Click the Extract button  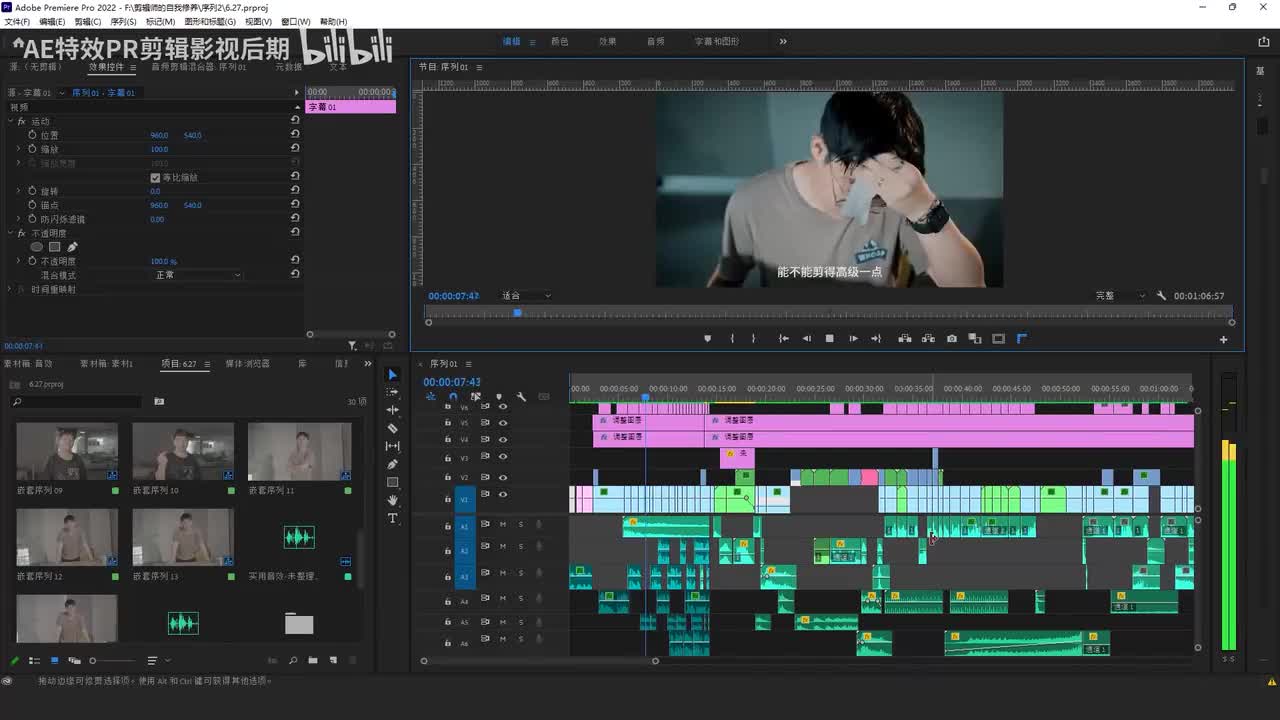928,339
